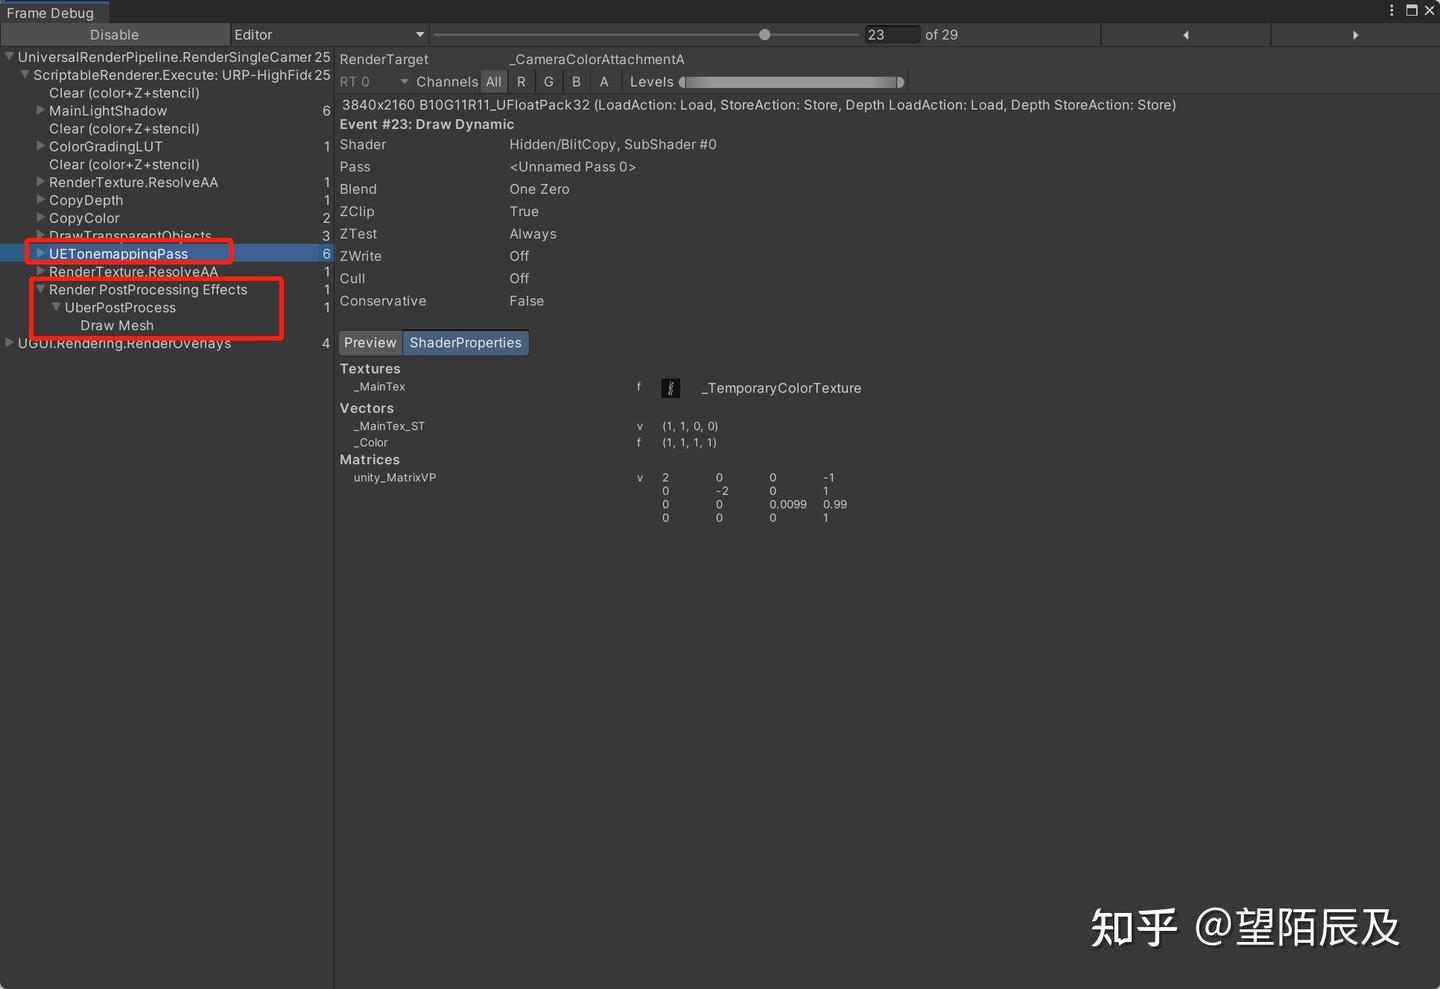Step to the previous frame event arrow
1440x989 pixels.
pyautogui.click(x=1185, y=34)
